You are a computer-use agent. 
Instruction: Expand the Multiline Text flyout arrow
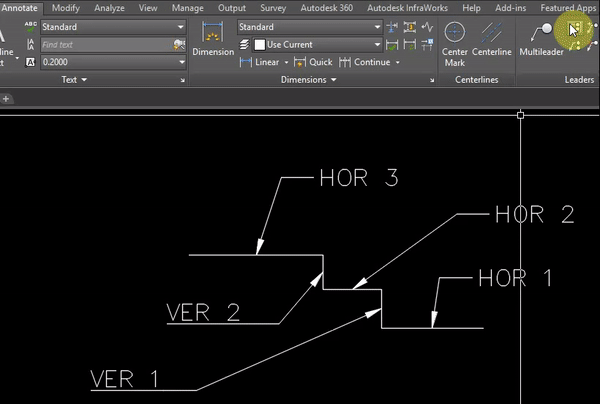17,58
